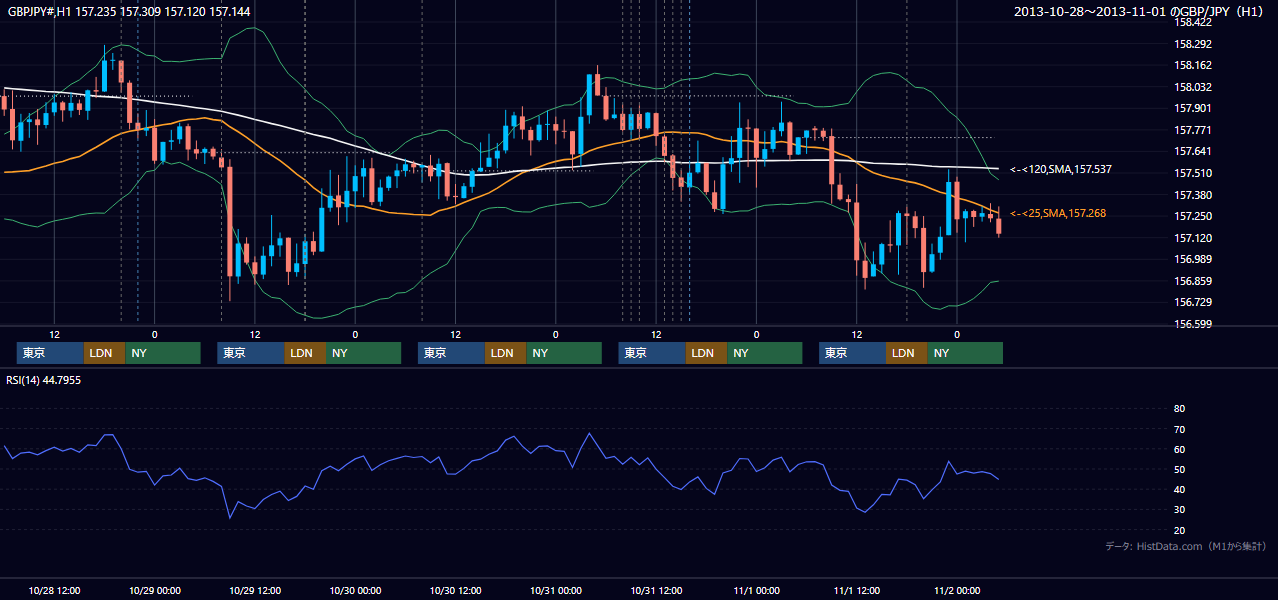Screen dimensions: 1278x600
Task: Click the first 東京 session block
Action: click(50, 353)
